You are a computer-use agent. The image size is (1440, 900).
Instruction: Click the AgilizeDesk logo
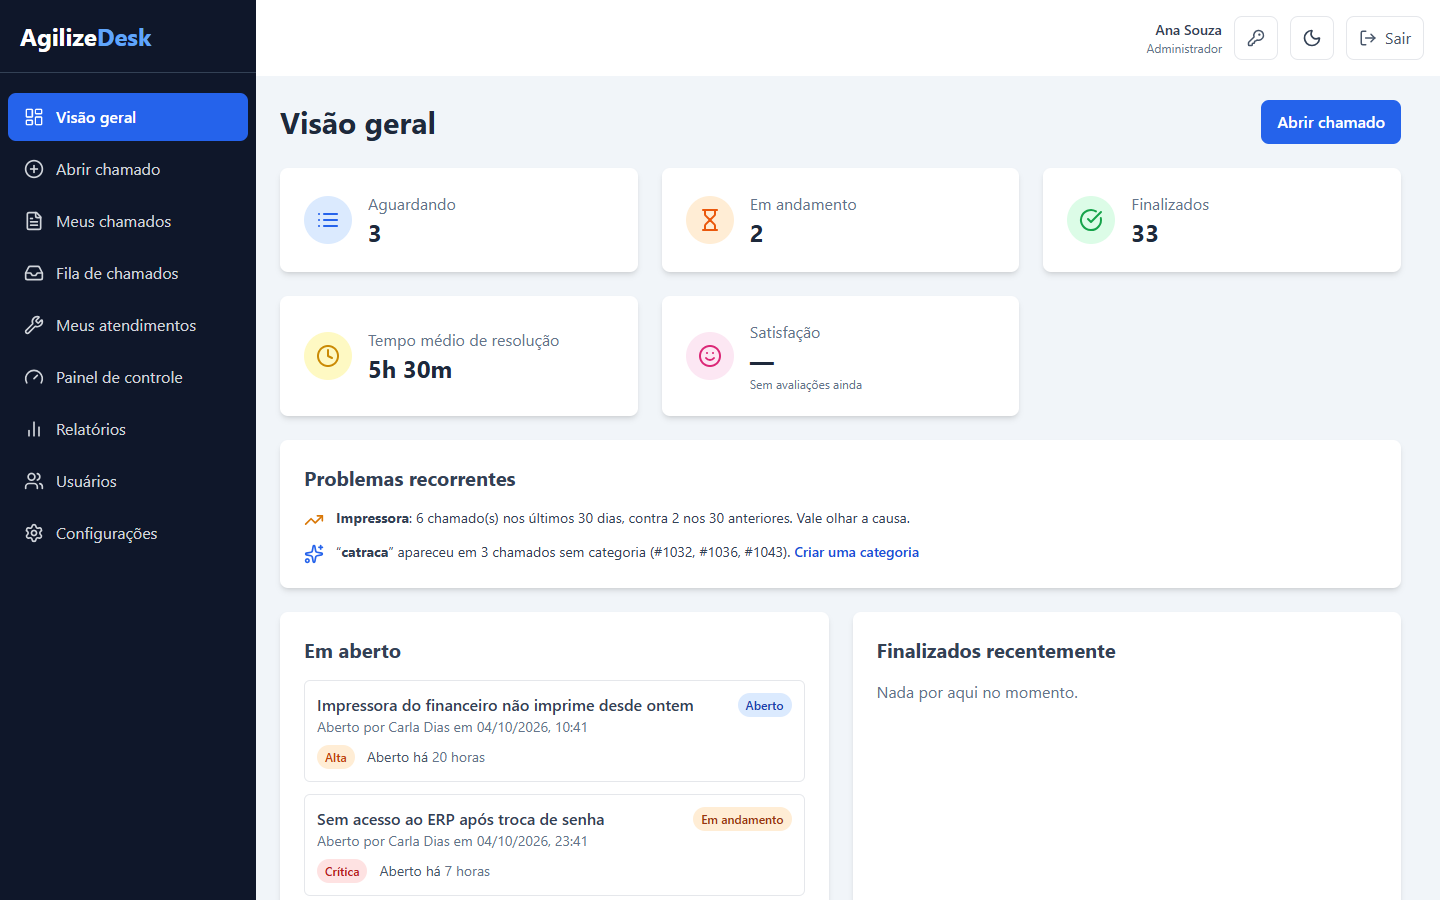[86, 38]
